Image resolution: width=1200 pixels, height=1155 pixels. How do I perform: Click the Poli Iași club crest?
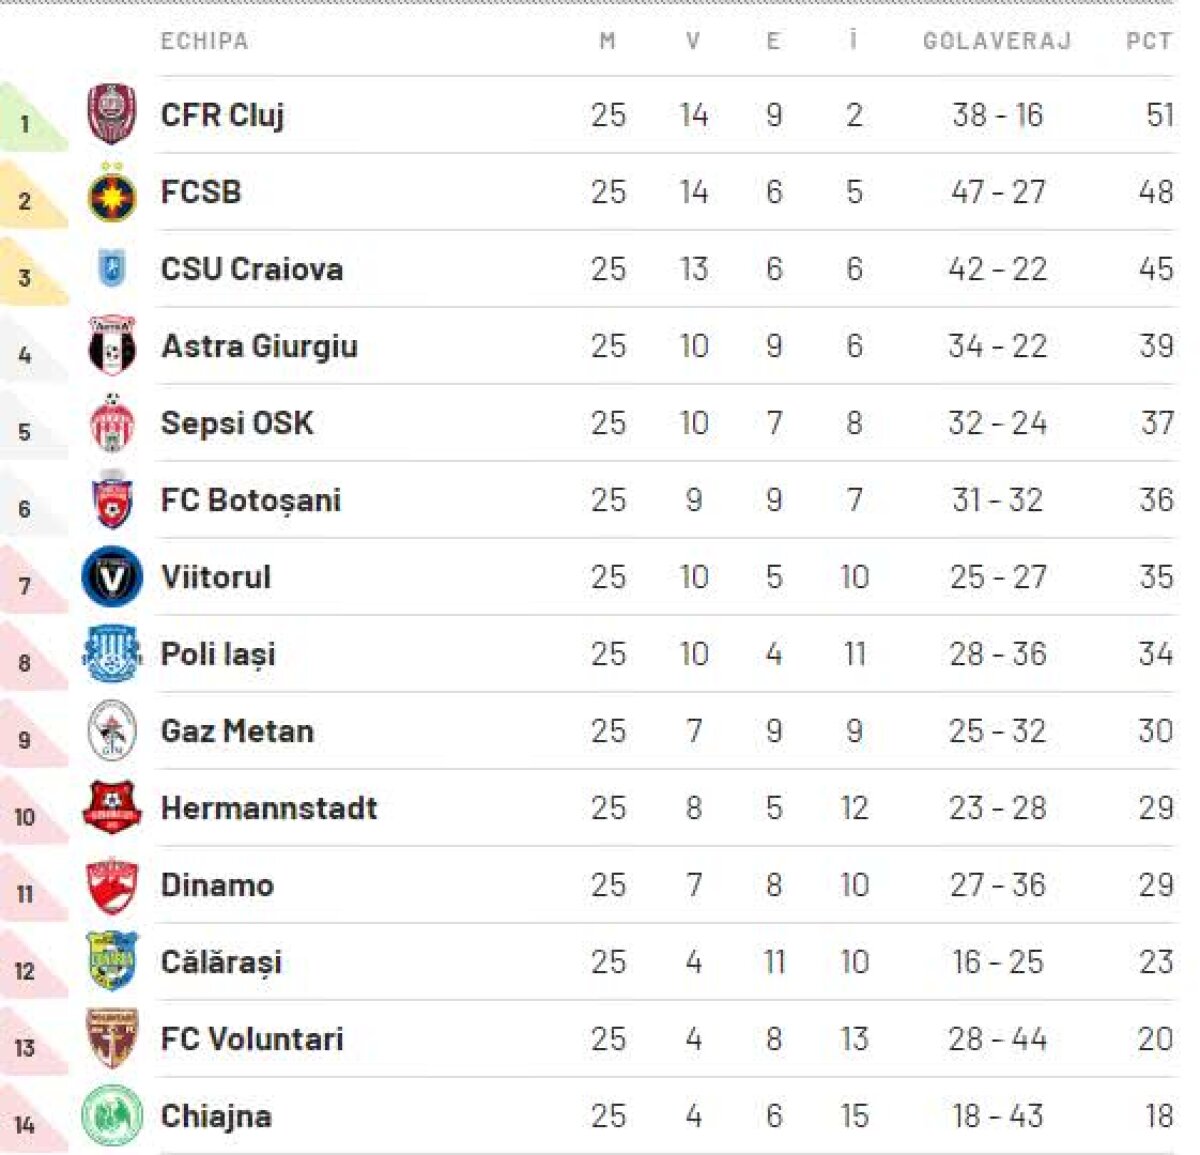click(x=111, y=654)
